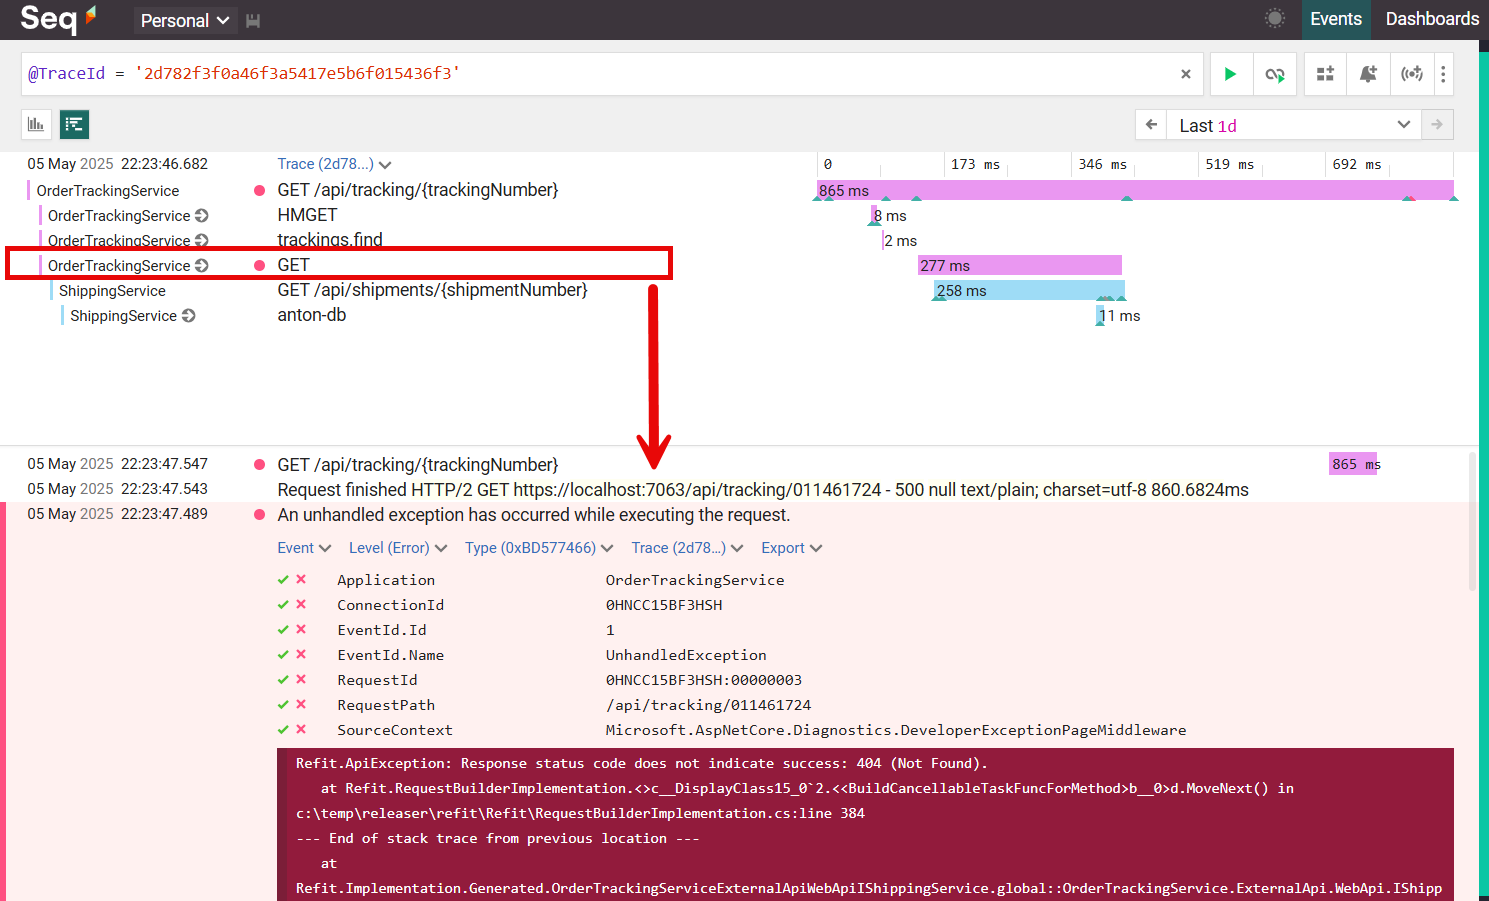Image resolution: width=1489 pixels, height=901 pixels.
Task: Click the RequestPath value /api/tracking/011461724
Action: [708, 705]
